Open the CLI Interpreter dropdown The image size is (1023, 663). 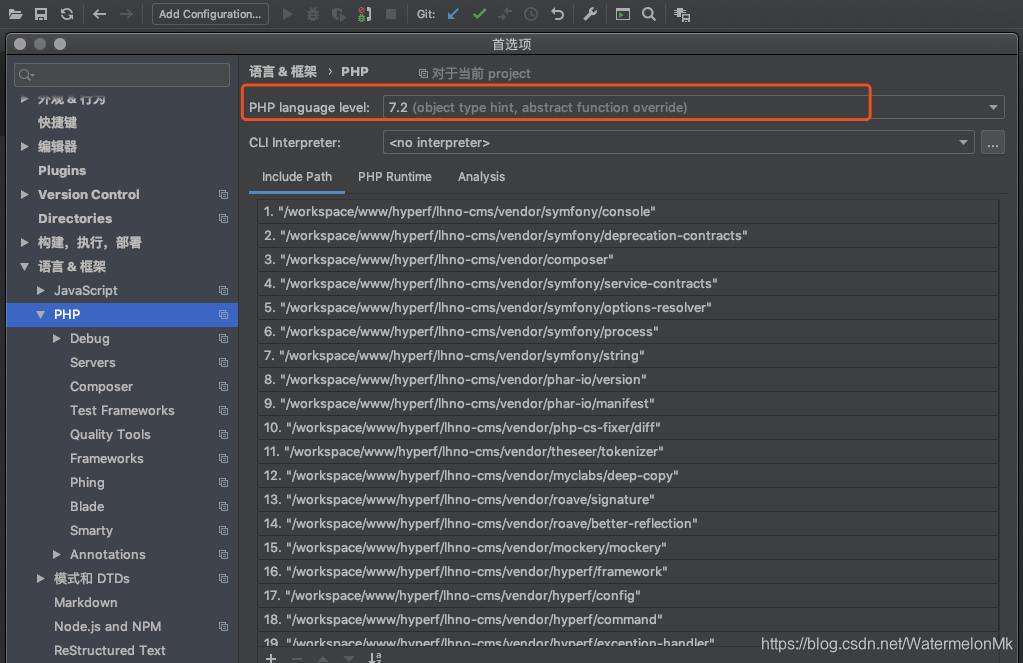pyautogui.click(x=679, y=142)
